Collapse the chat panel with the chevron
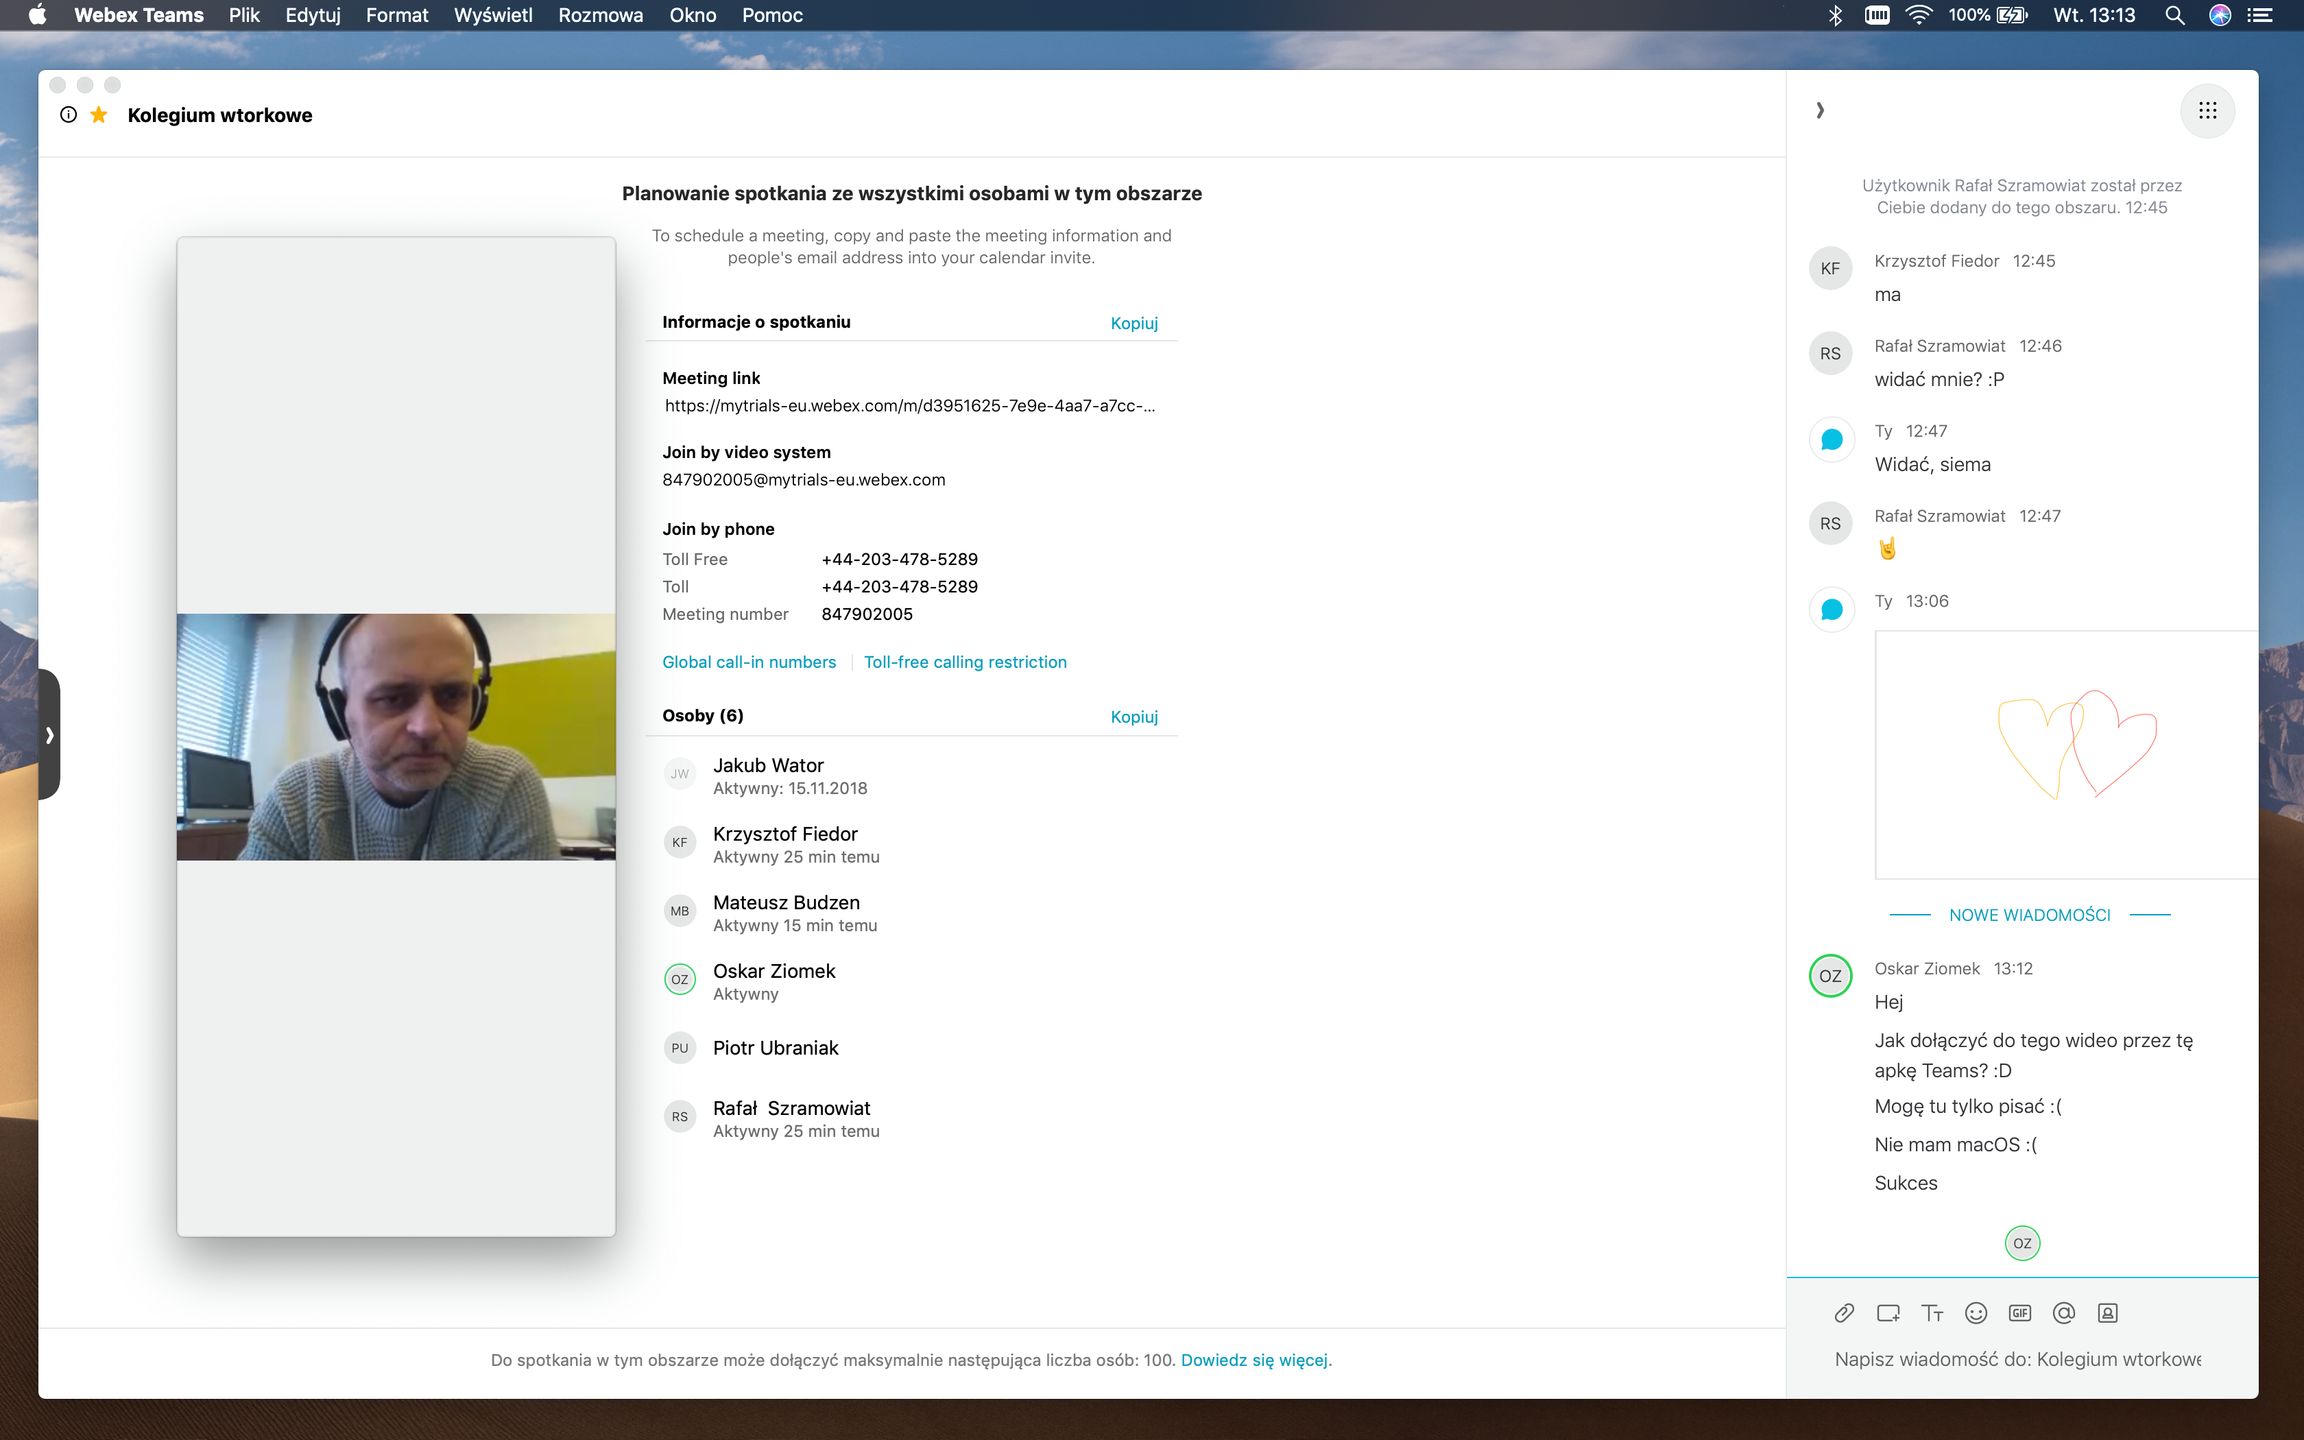 1820,110
